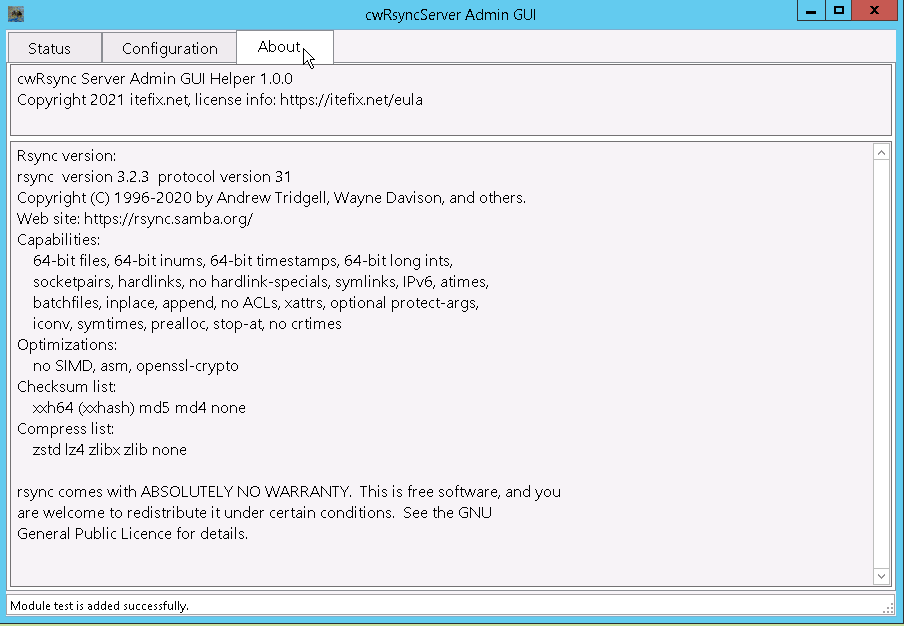The image size is (904, 626).
Task: Click the 'Module test is added successfully' status message
Action: click(x=95, y=607)
